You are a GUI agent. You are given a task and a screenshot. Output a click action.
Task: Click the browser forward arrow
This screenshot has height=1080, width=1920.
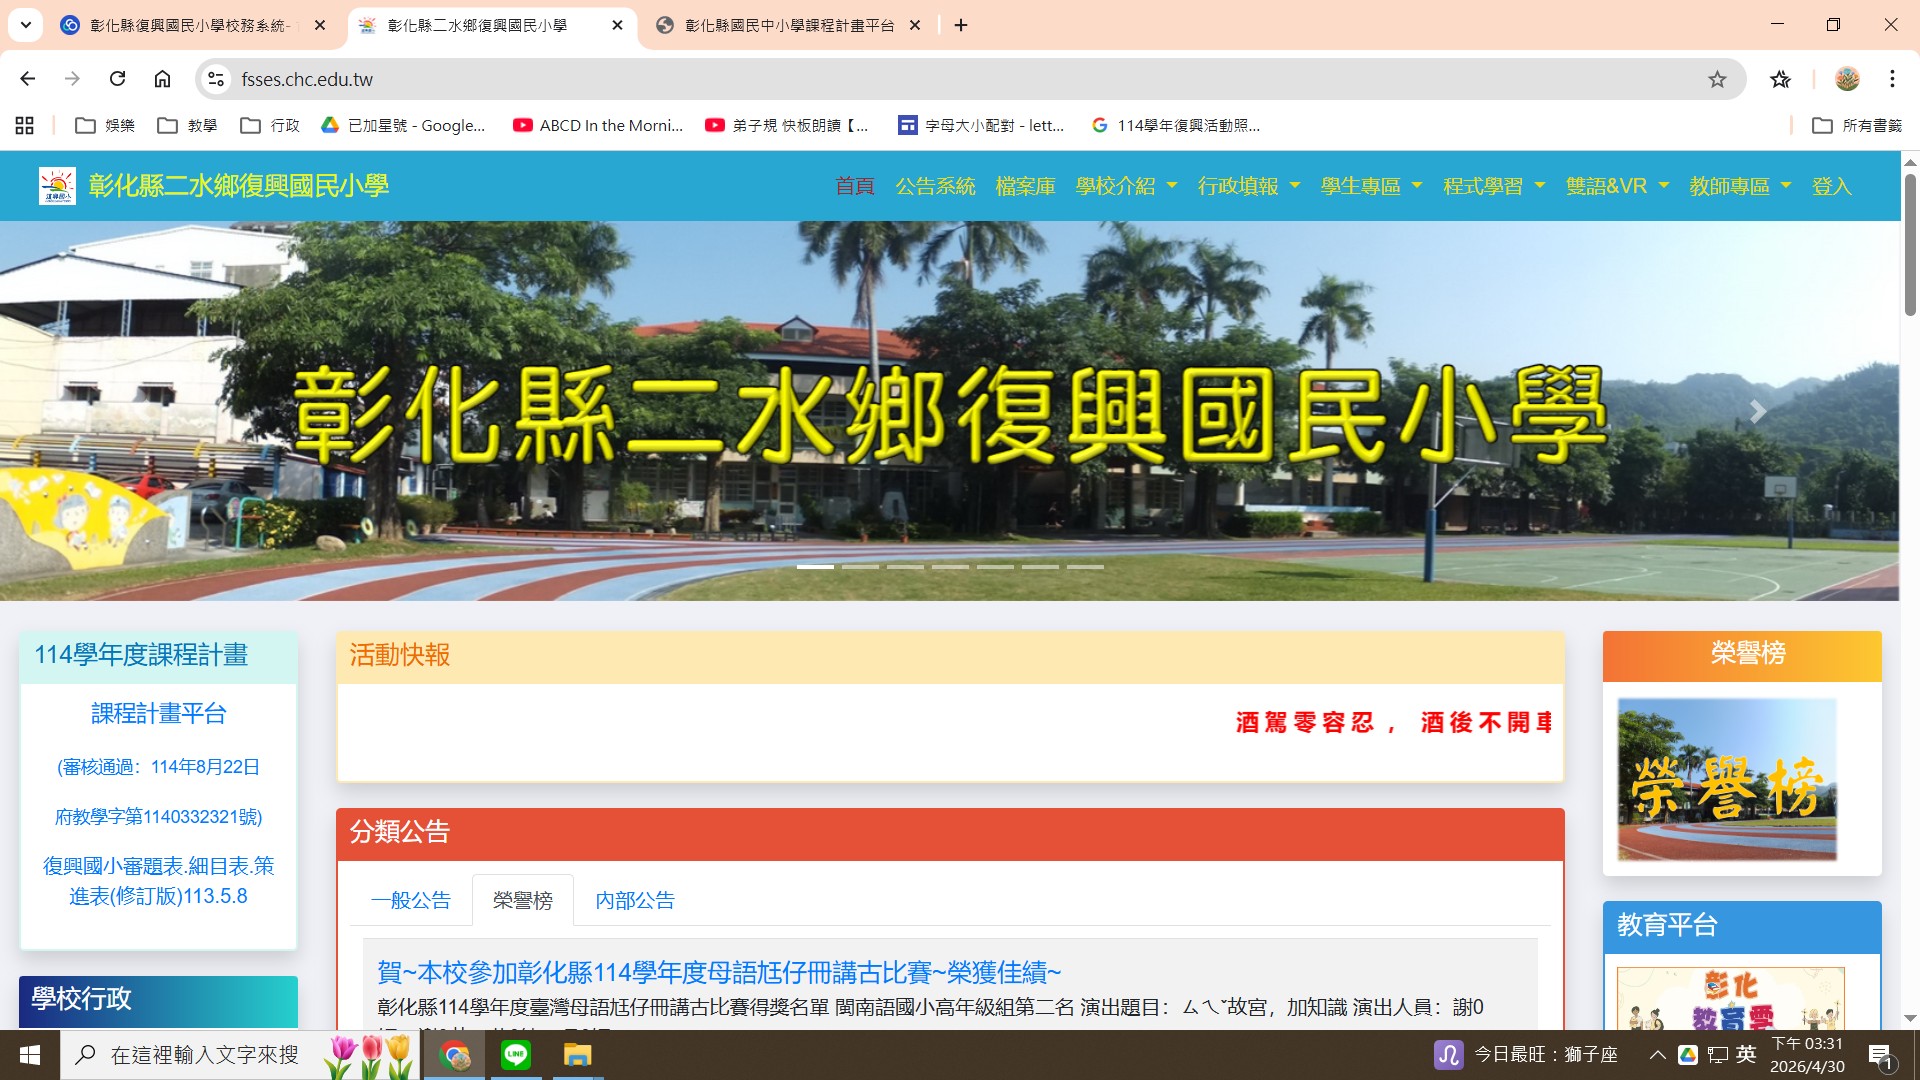pos(72,79)
